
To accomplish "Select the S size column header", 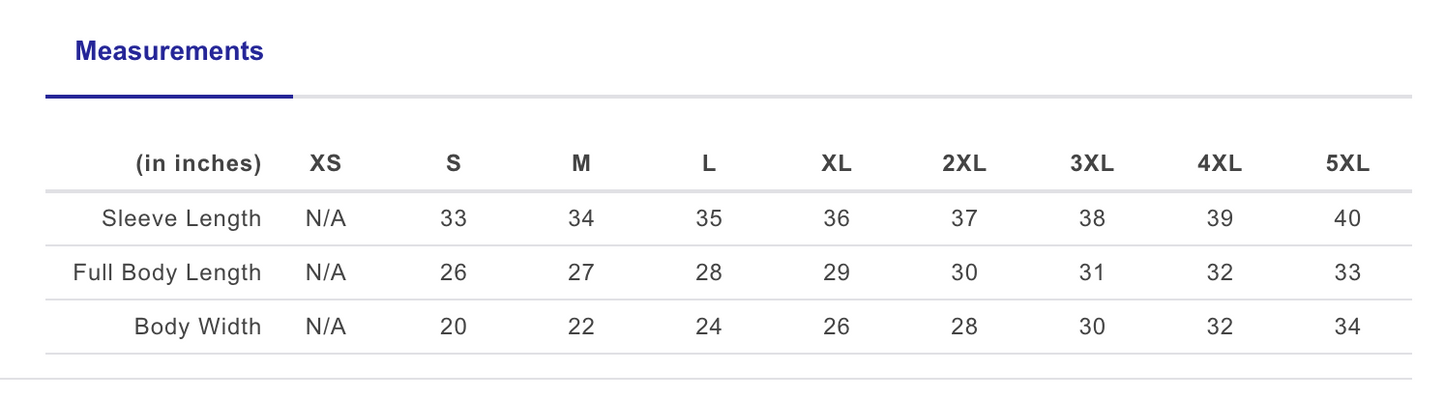I will pyautogui.click(x=453, y=164).
